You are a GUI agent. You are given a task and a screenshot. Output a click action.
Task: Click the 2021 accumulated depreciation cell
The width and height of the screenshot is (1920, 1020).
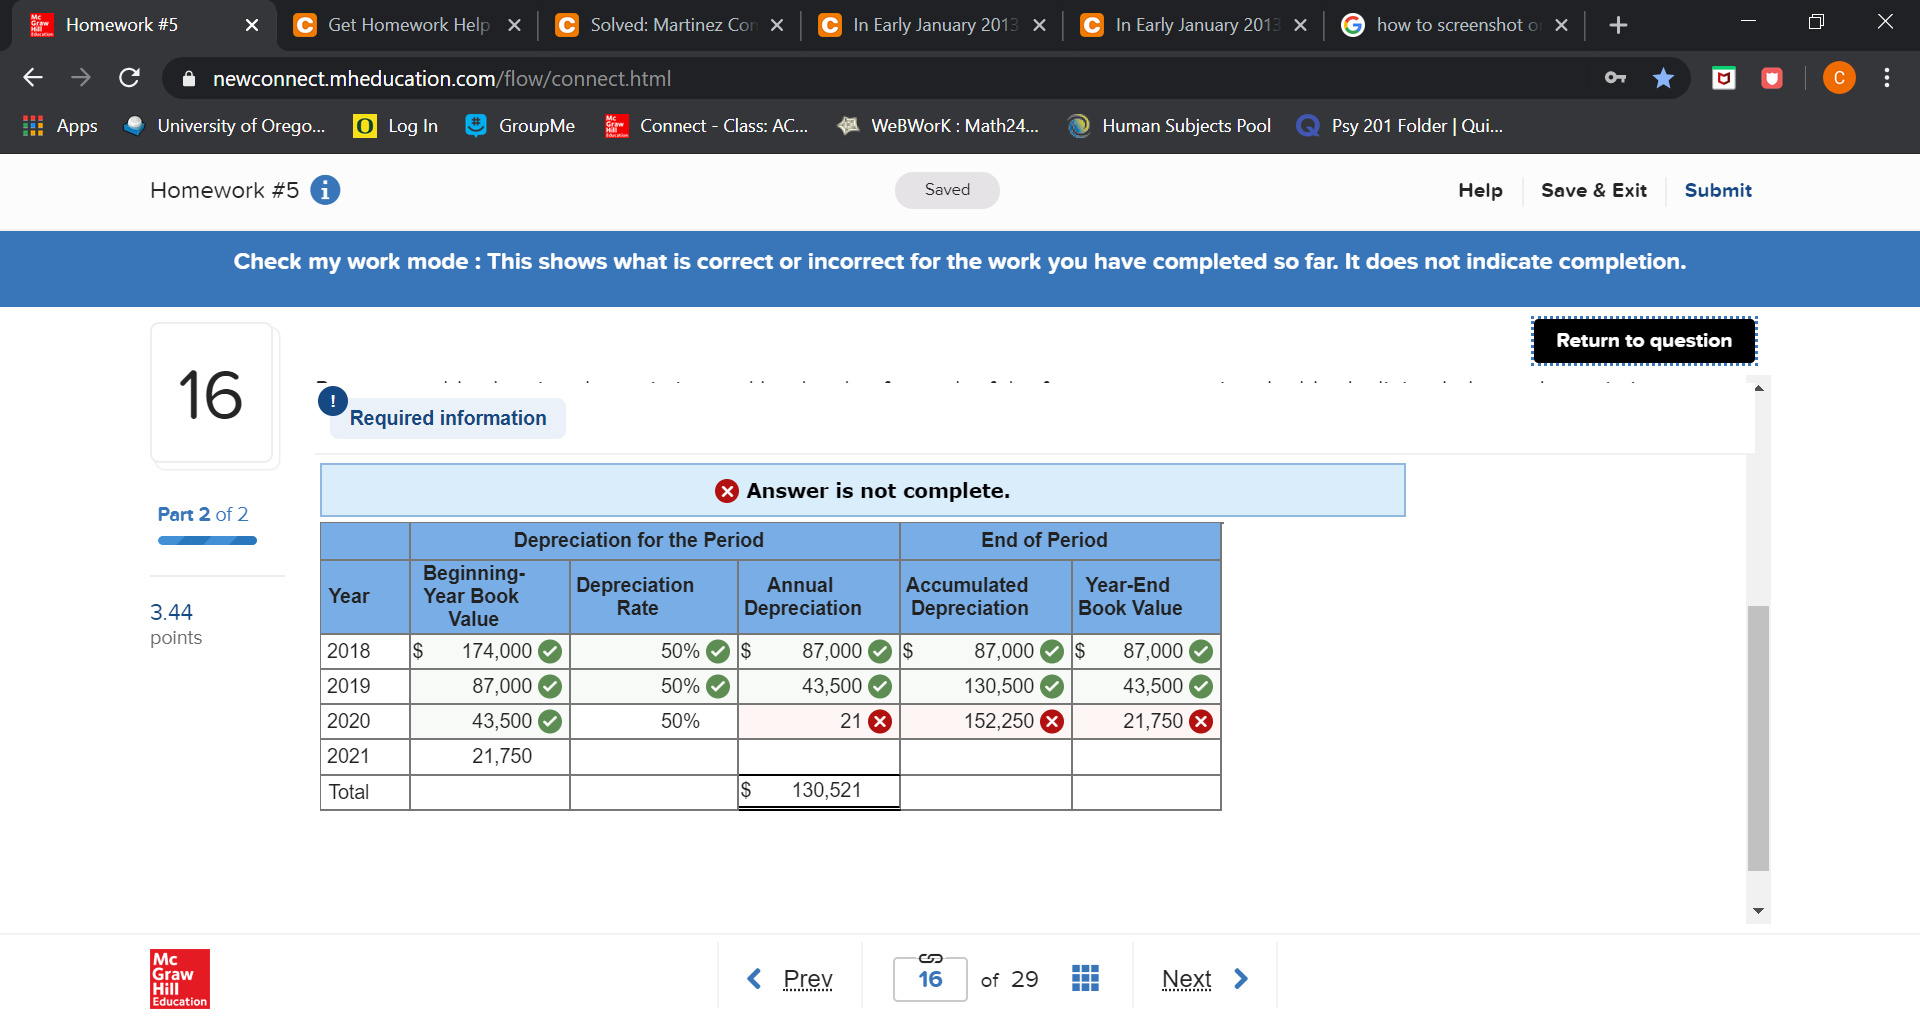(x=986, y=757)
